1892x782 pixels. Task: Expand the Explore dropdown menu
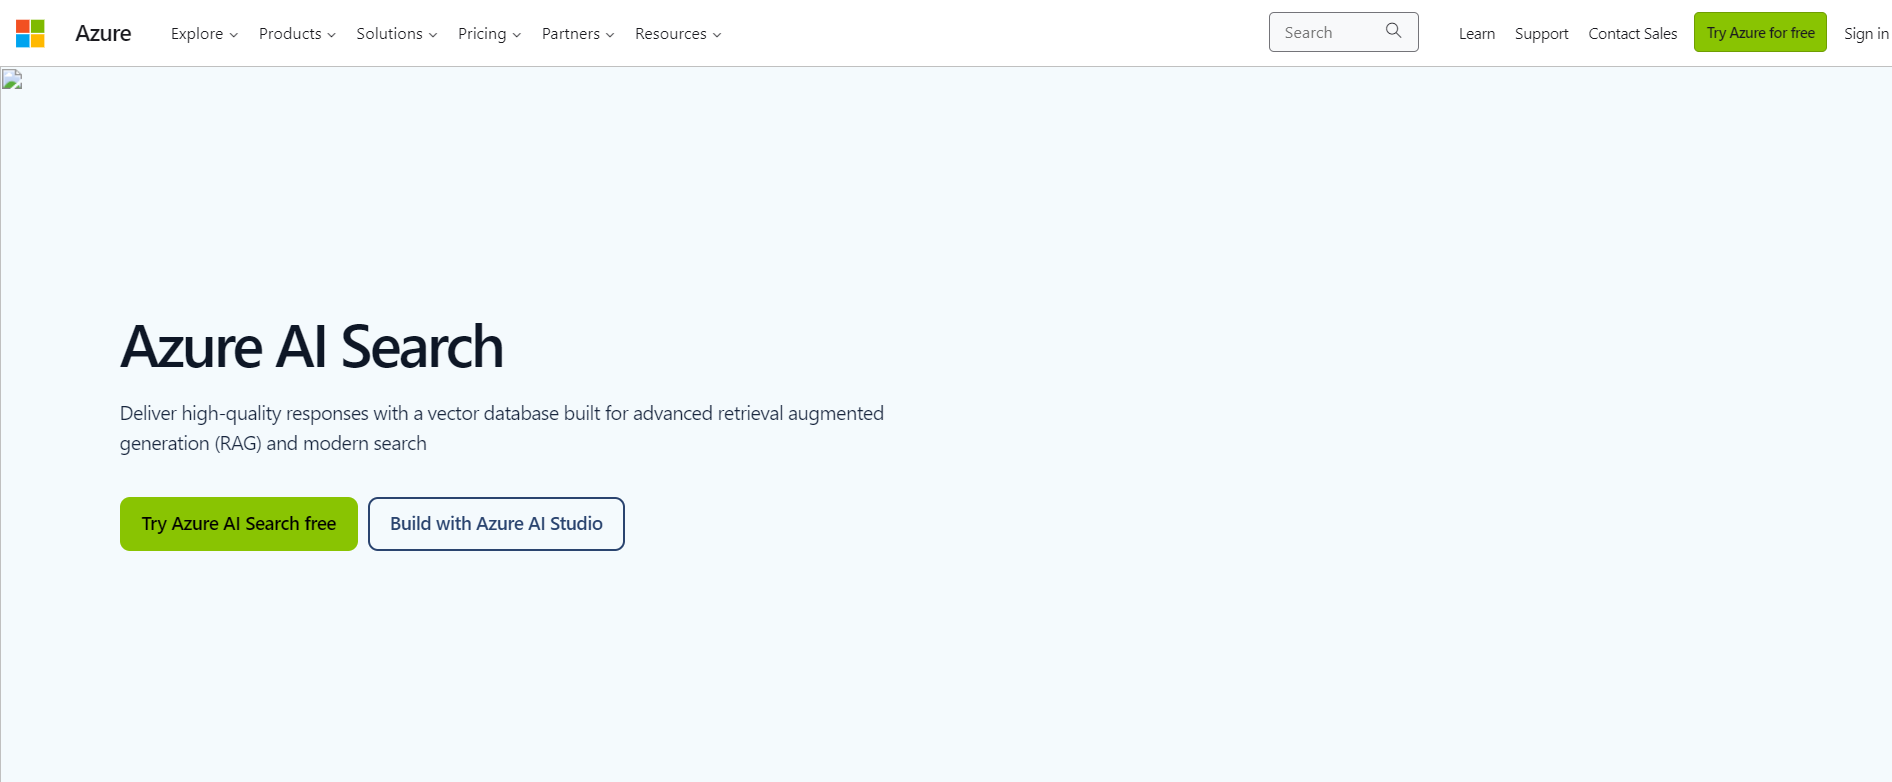[x=204, y=34]
